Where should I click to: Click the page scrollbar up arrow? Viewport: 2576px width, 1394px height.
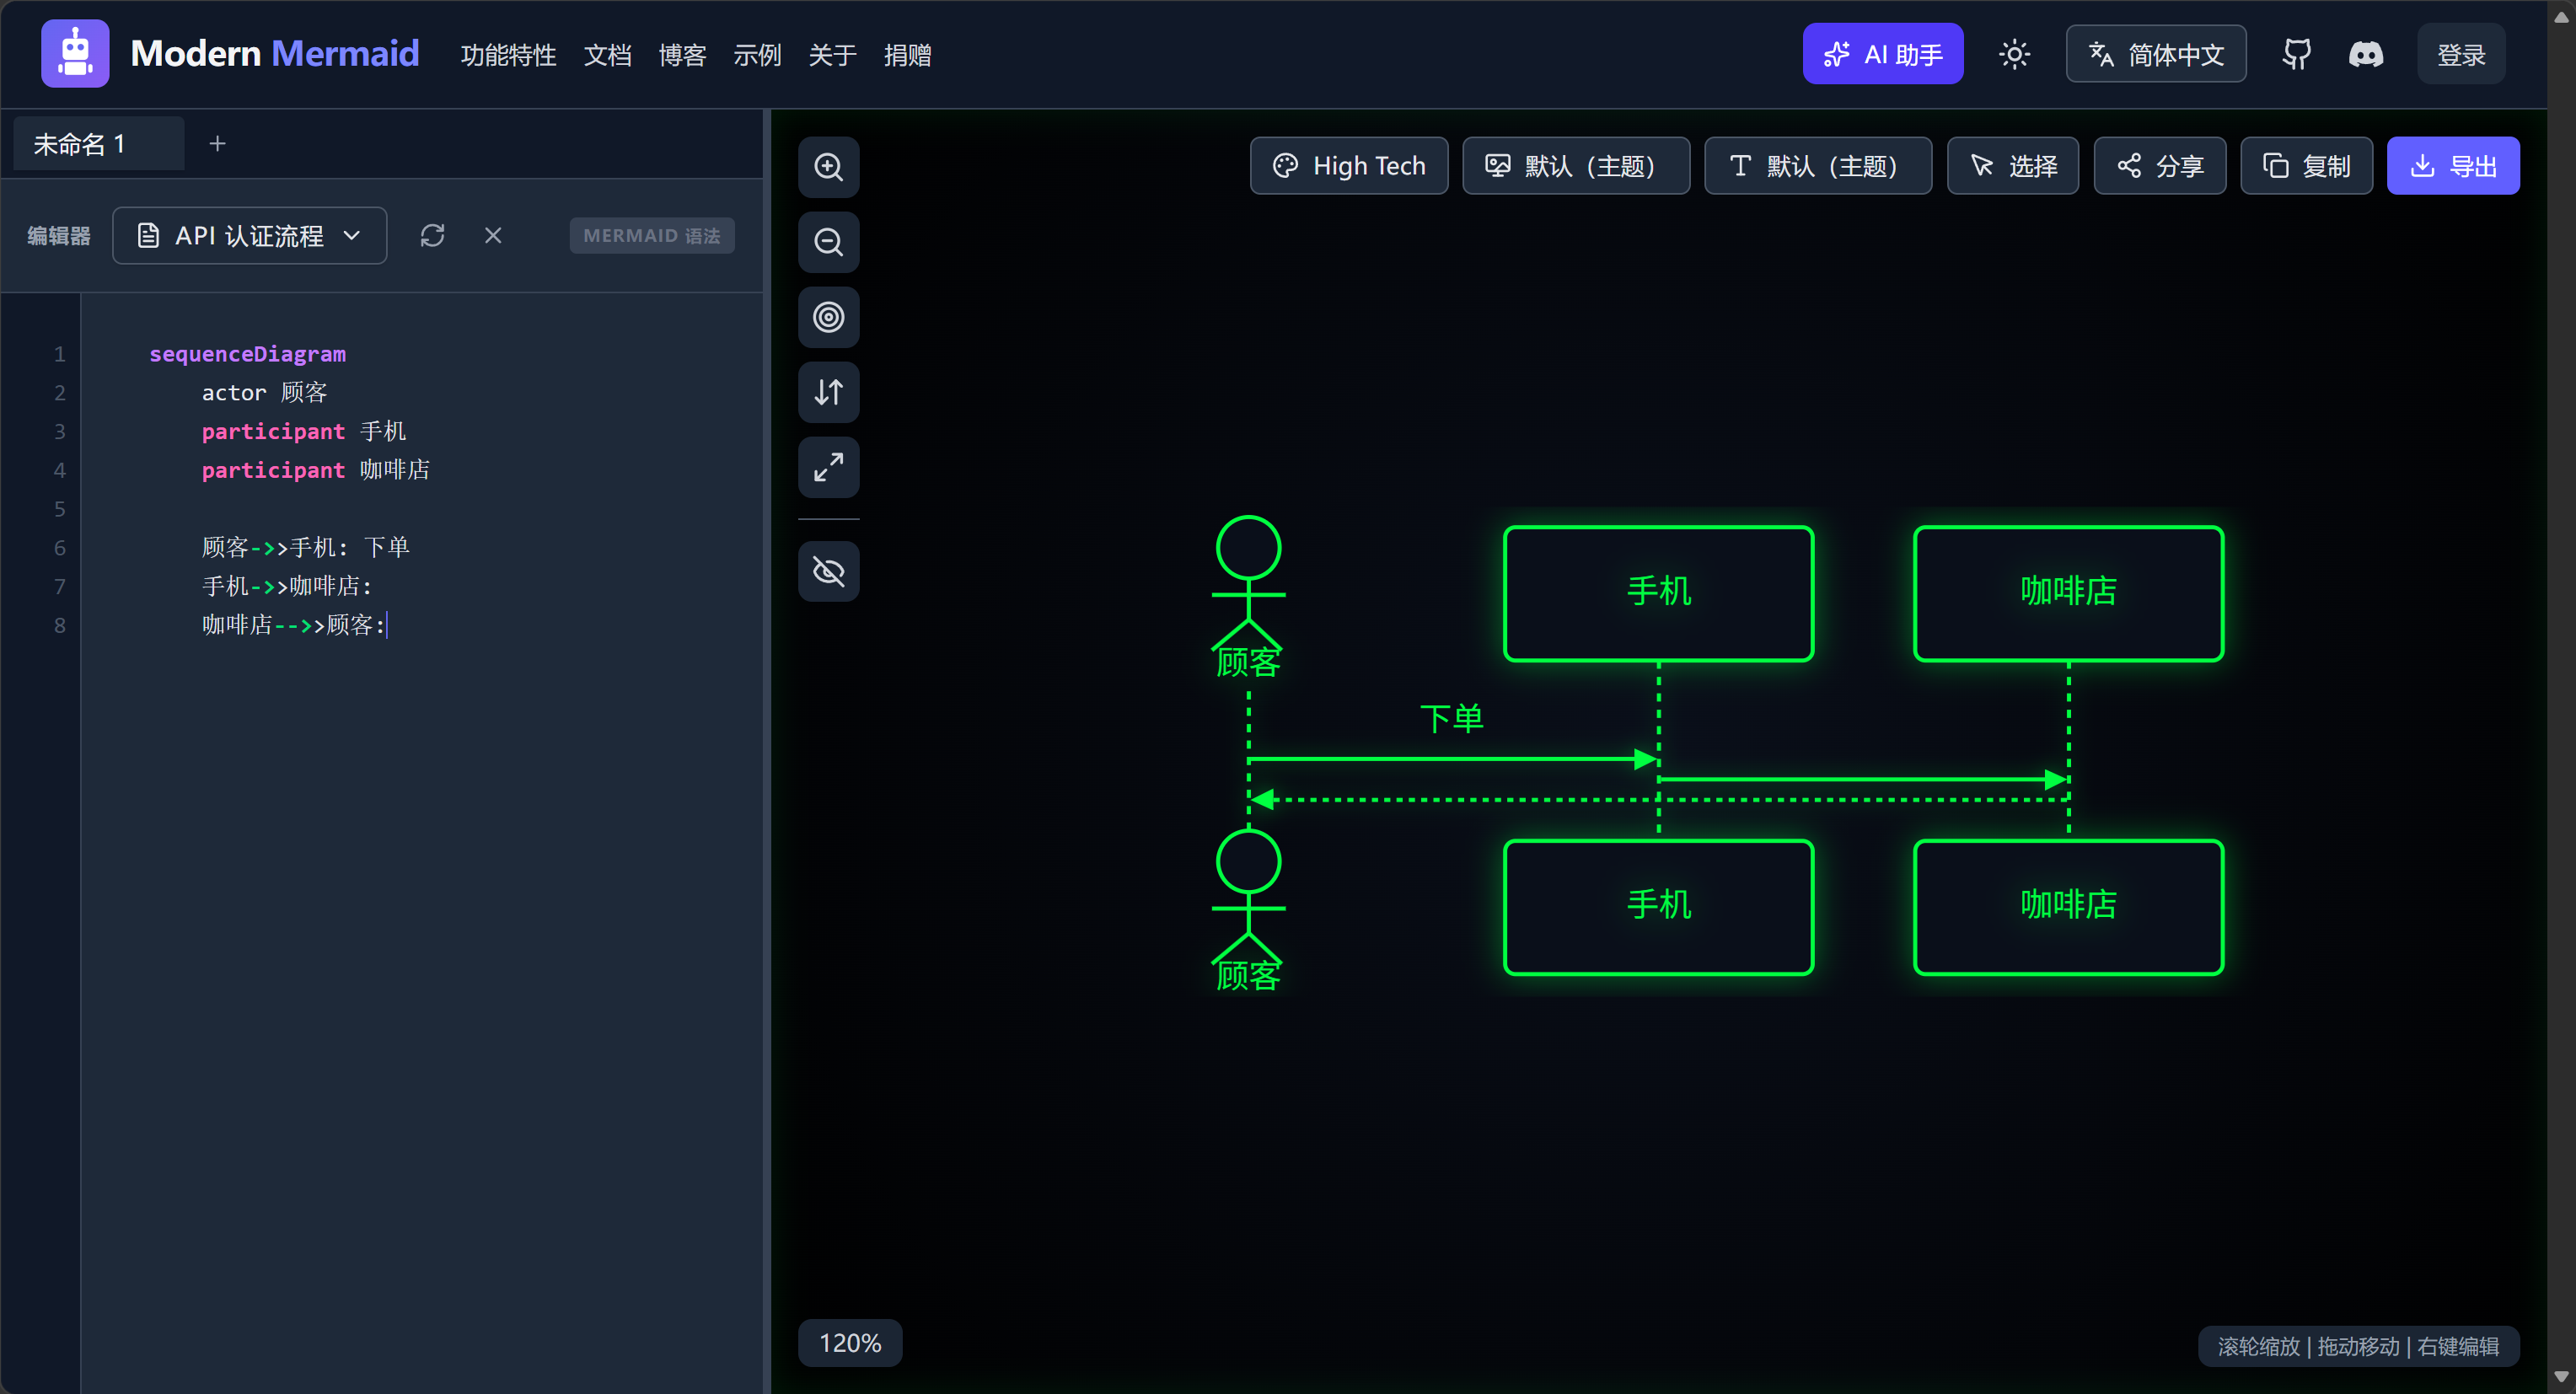click(2561, 15)
